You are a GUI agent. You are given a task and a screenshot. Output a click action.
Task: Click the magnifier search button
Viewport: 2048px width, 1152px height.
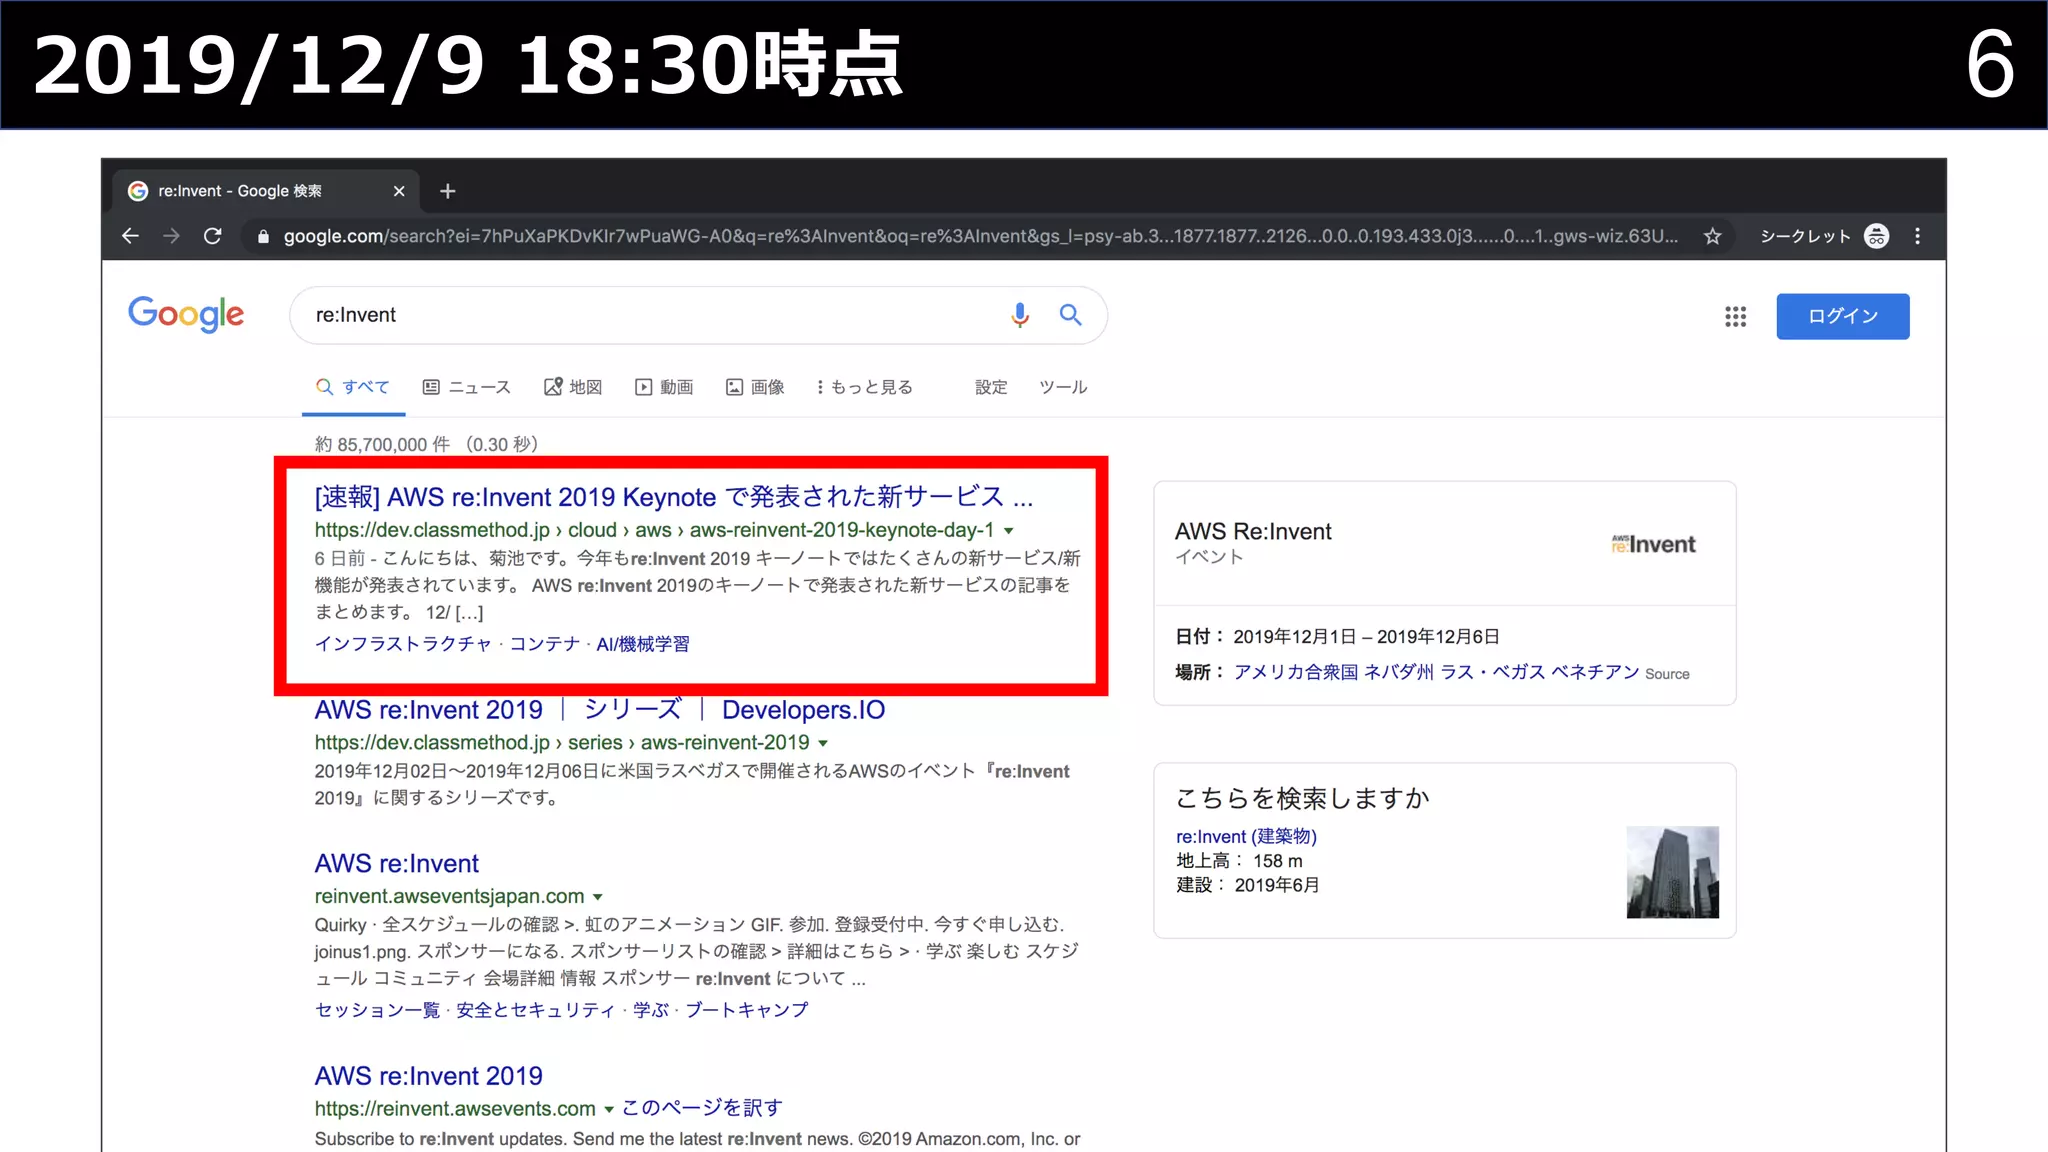click(x=1071, y=315)
